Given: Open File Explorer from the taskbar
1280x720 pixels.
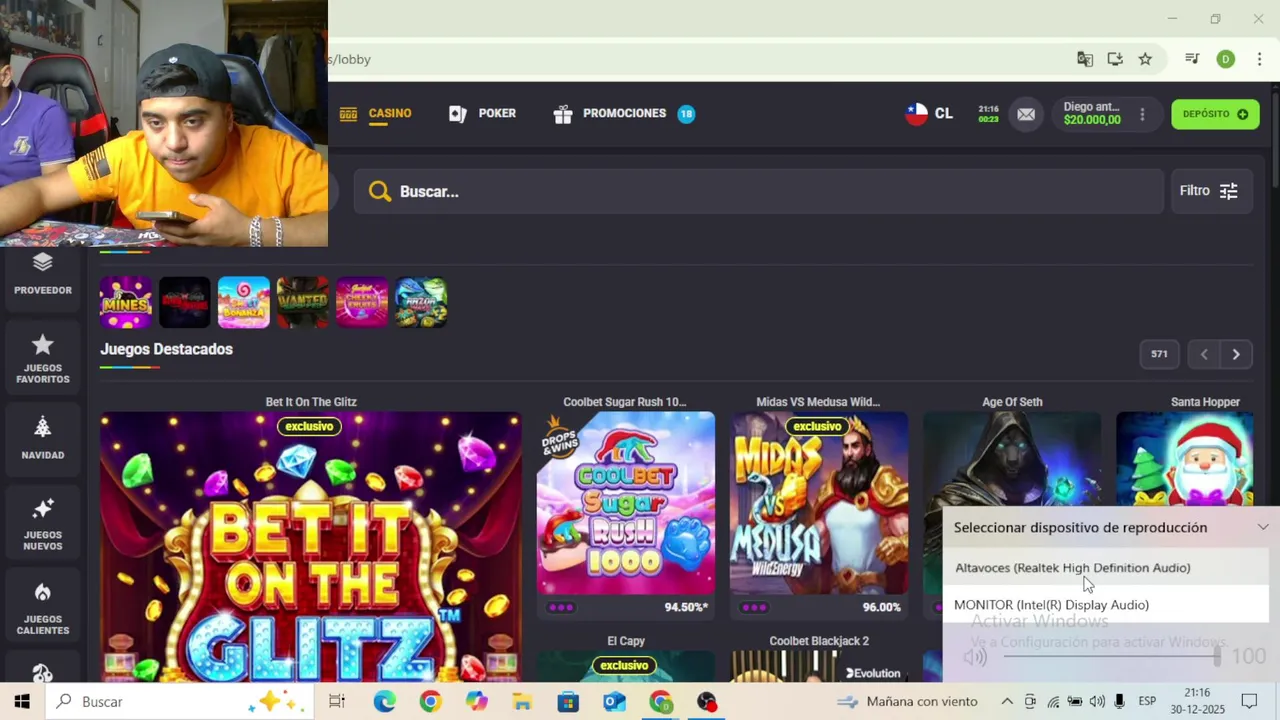Looking at the screenshot, I should coord(522,702).
